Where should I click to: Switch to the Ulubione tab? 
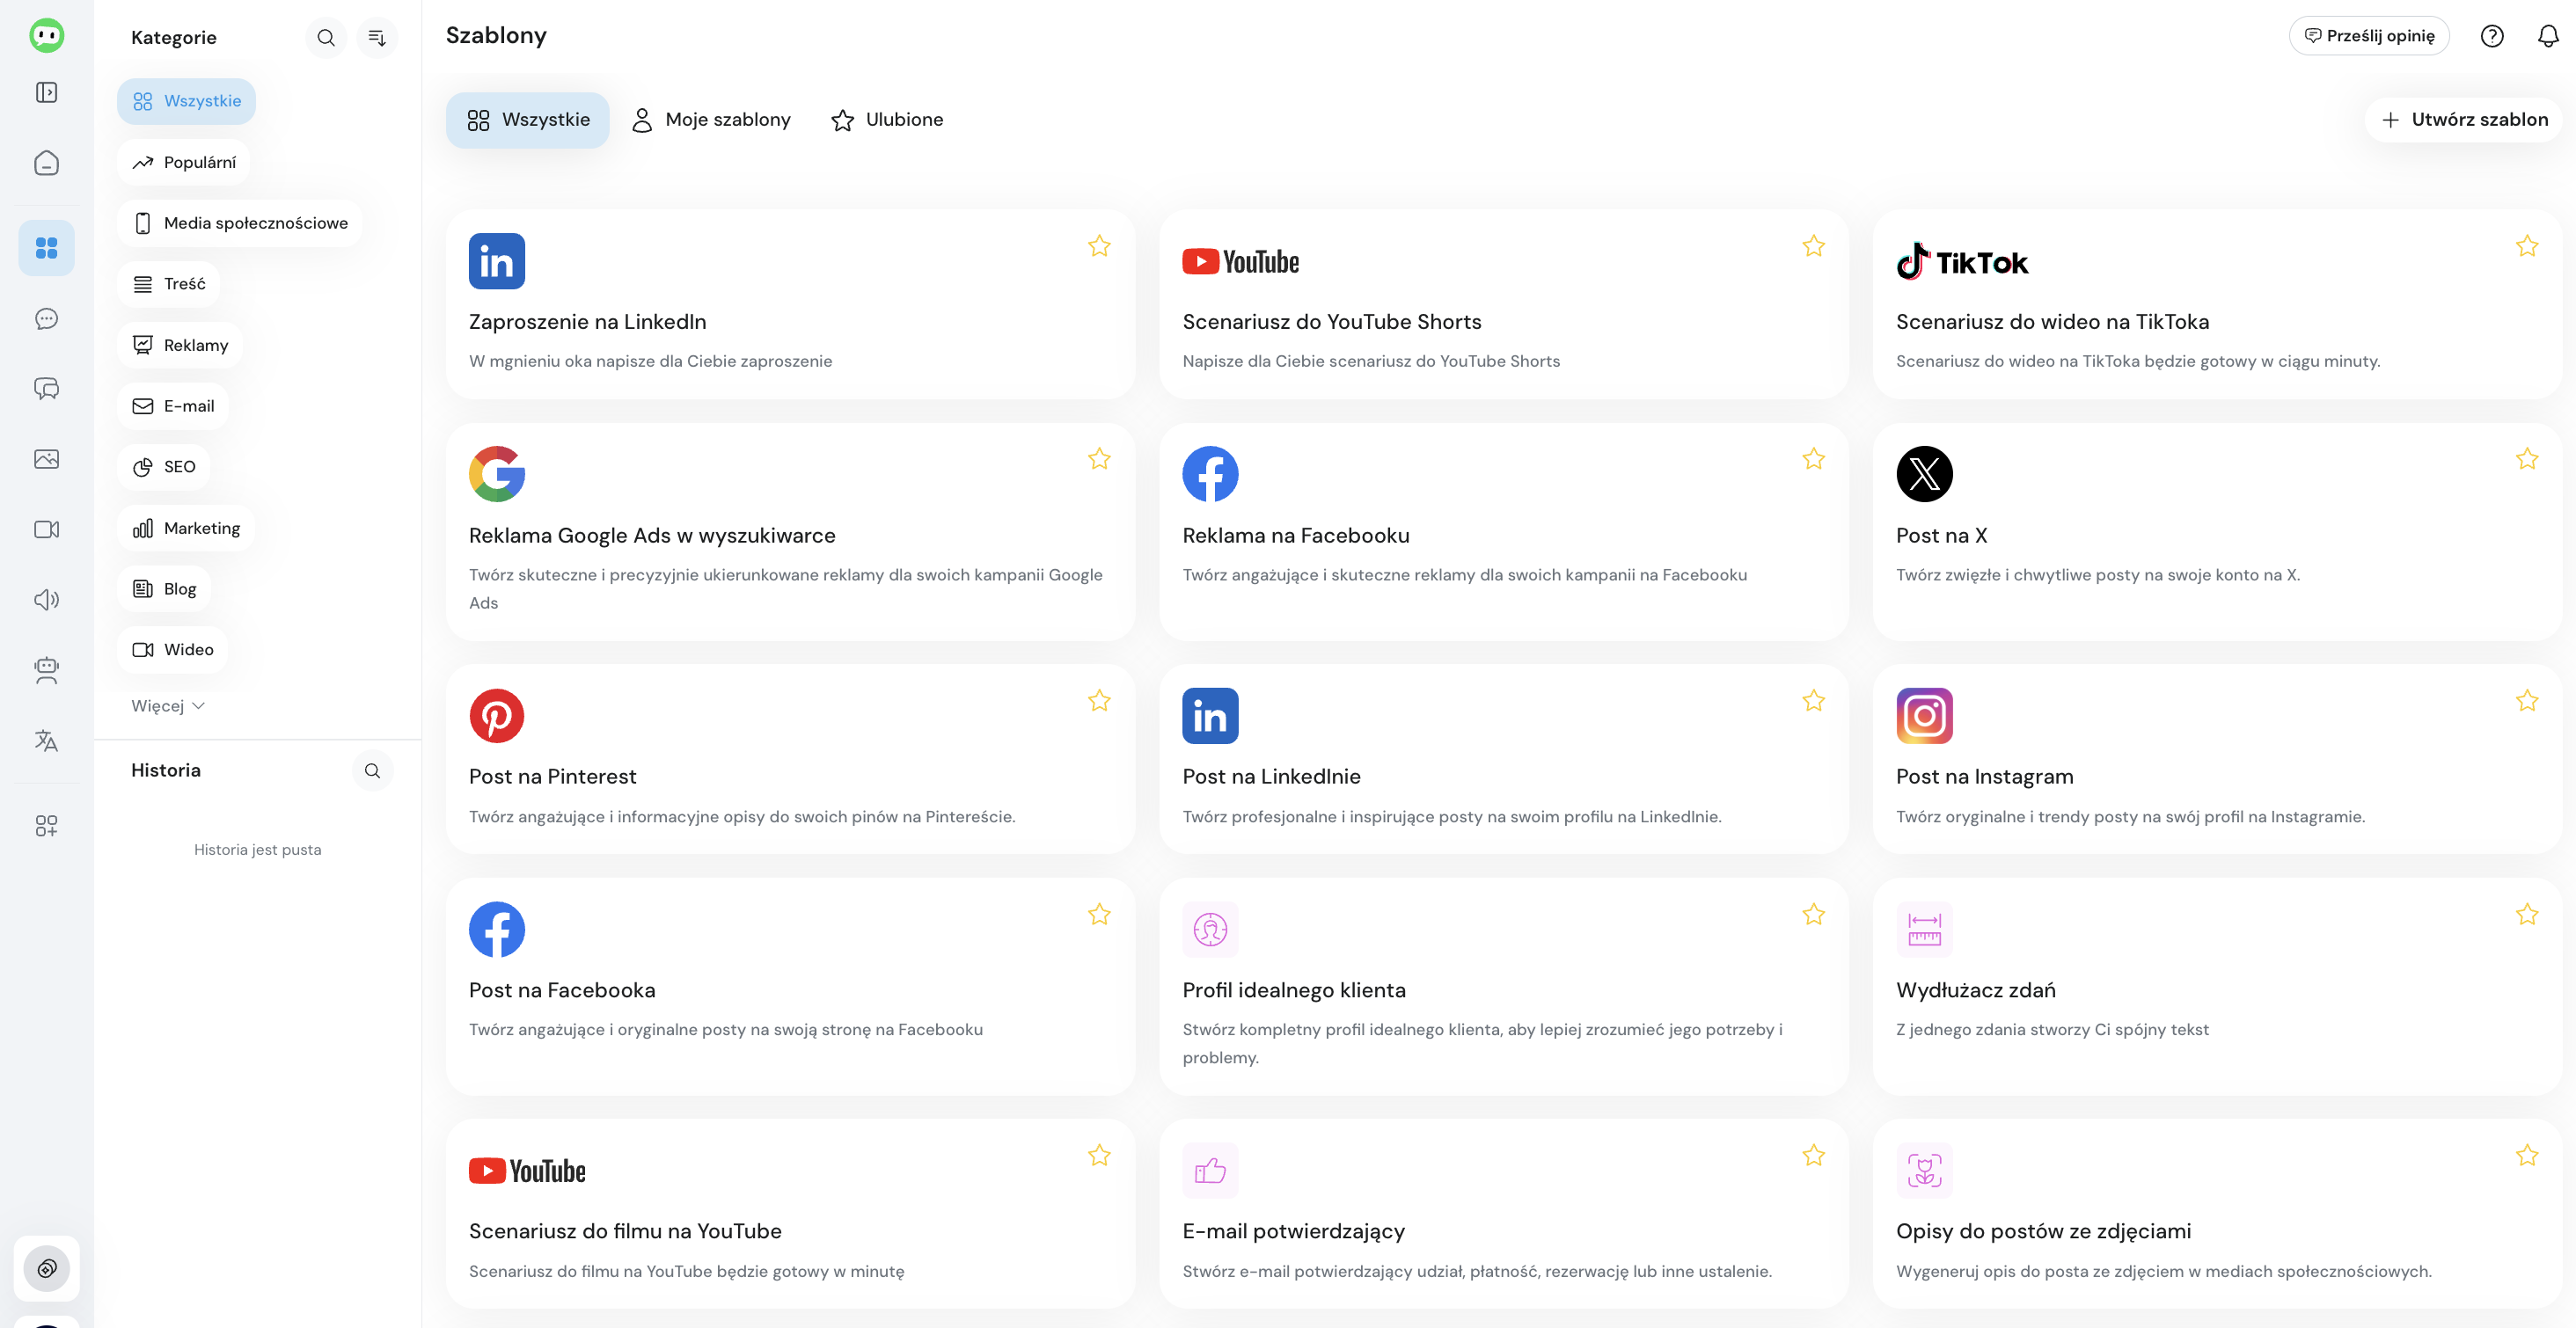pos(887,120)
